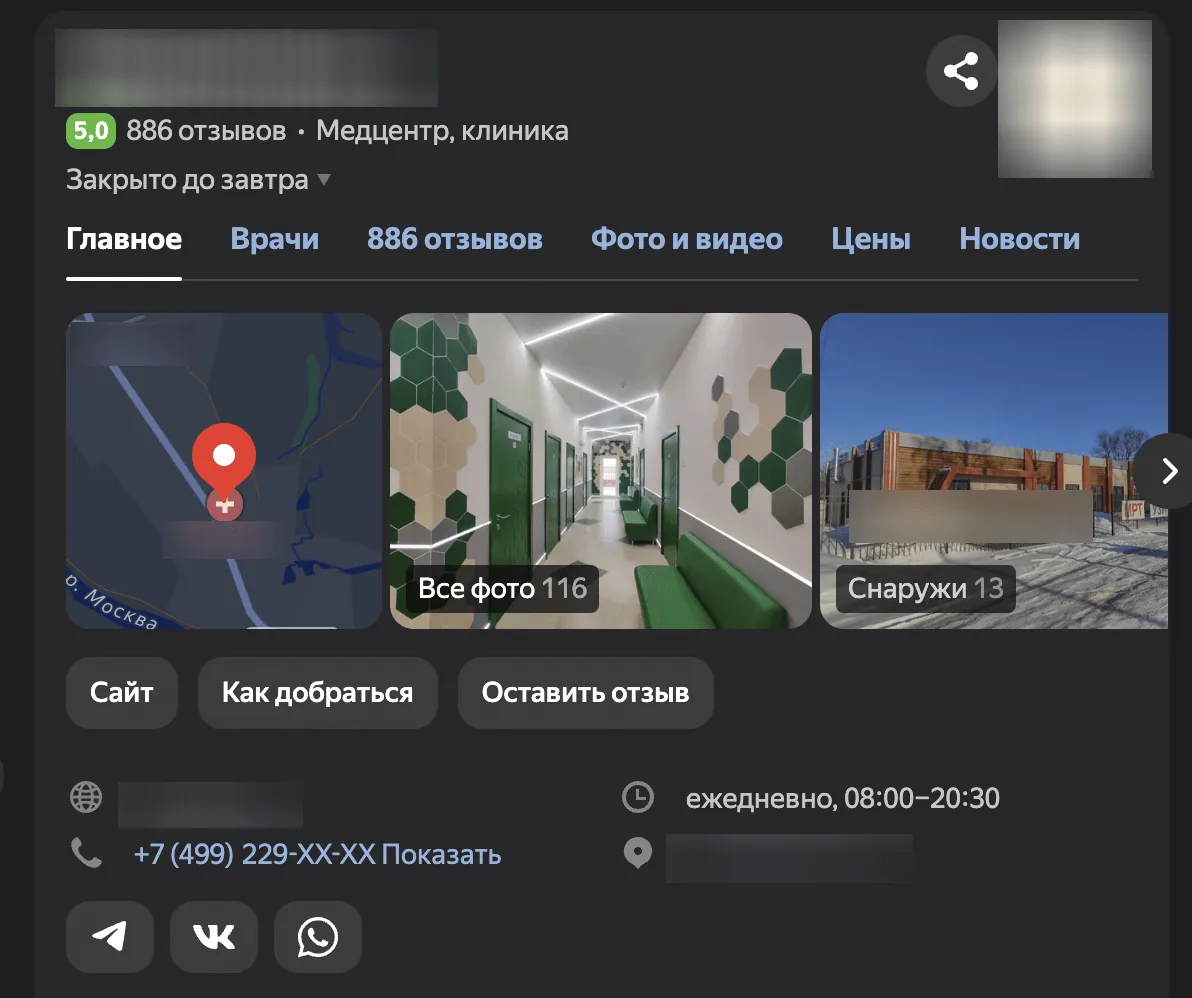
Task: Open the map thumbnail
Action: point(224,470)
